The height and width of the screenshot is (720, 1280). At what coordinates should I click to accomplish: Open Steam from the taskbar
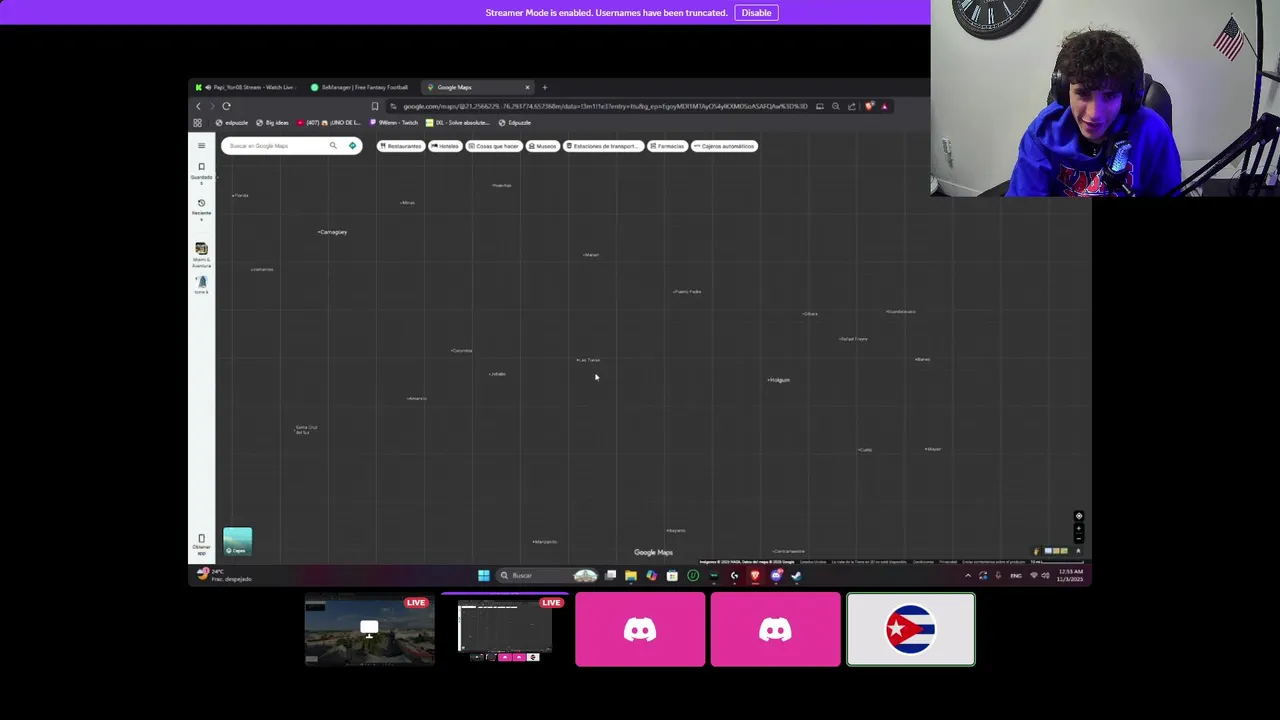pyautogui.click(x=797, y=575)
